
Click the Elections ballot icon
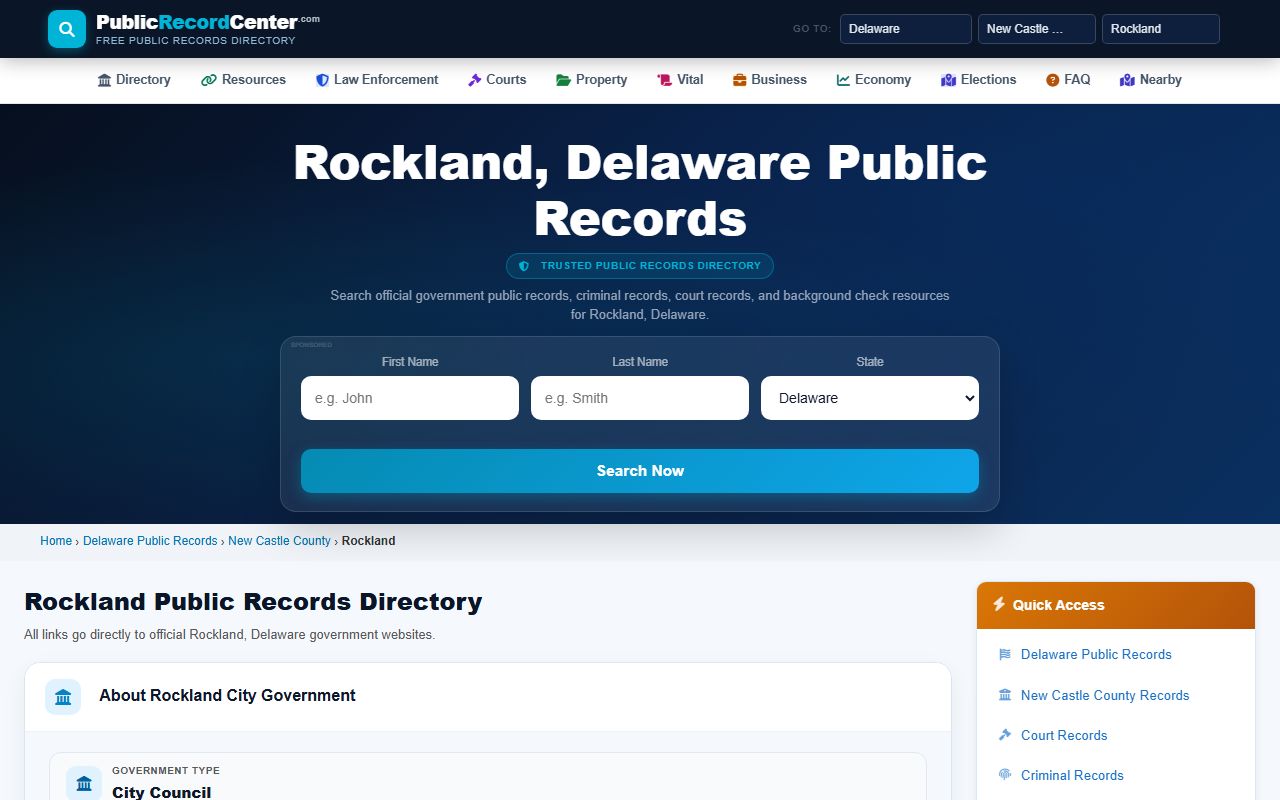(948, 80)
